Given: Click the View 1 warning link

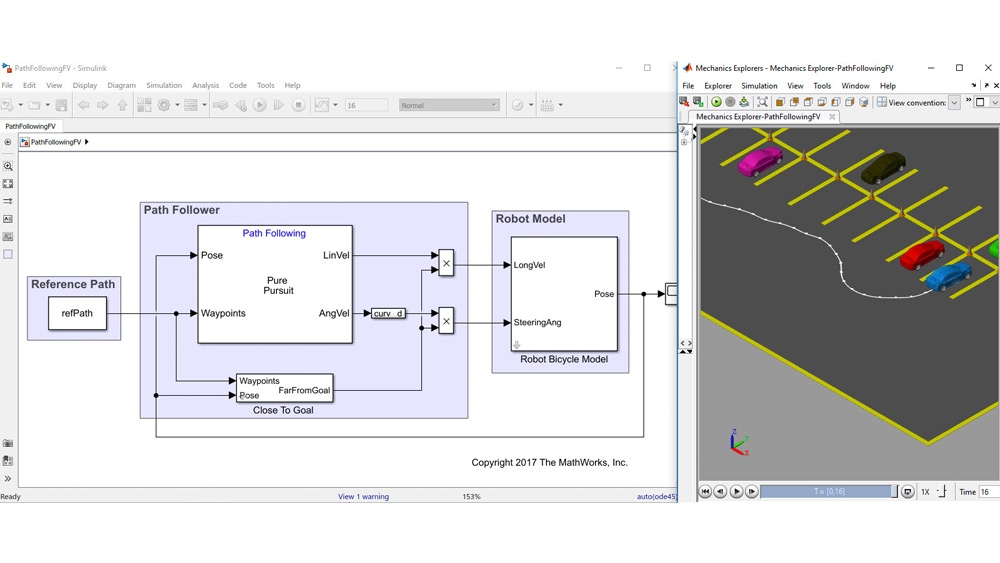Looking at the screenshot, I should click(363, 497).
